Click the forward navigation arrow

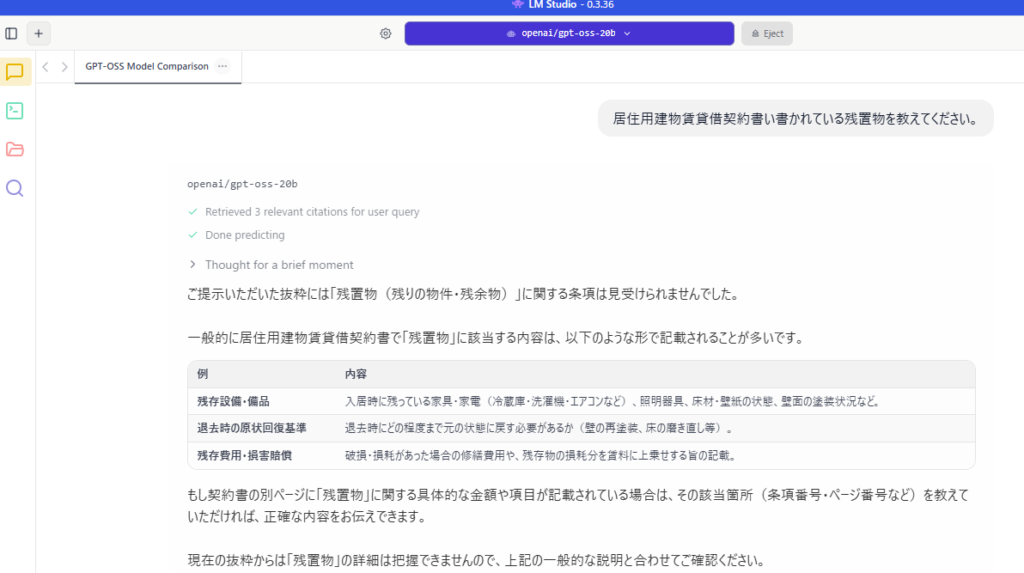(65, 67)
